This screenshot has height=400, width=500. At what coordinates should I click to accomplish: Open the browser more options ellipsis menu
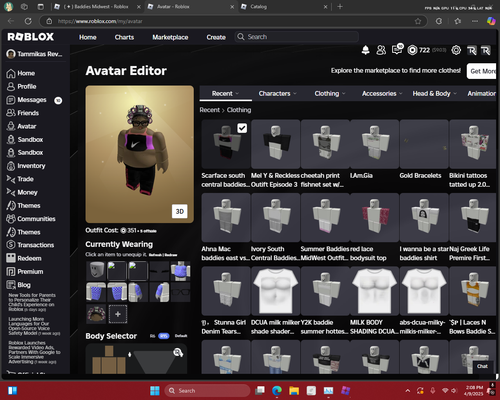475,21
